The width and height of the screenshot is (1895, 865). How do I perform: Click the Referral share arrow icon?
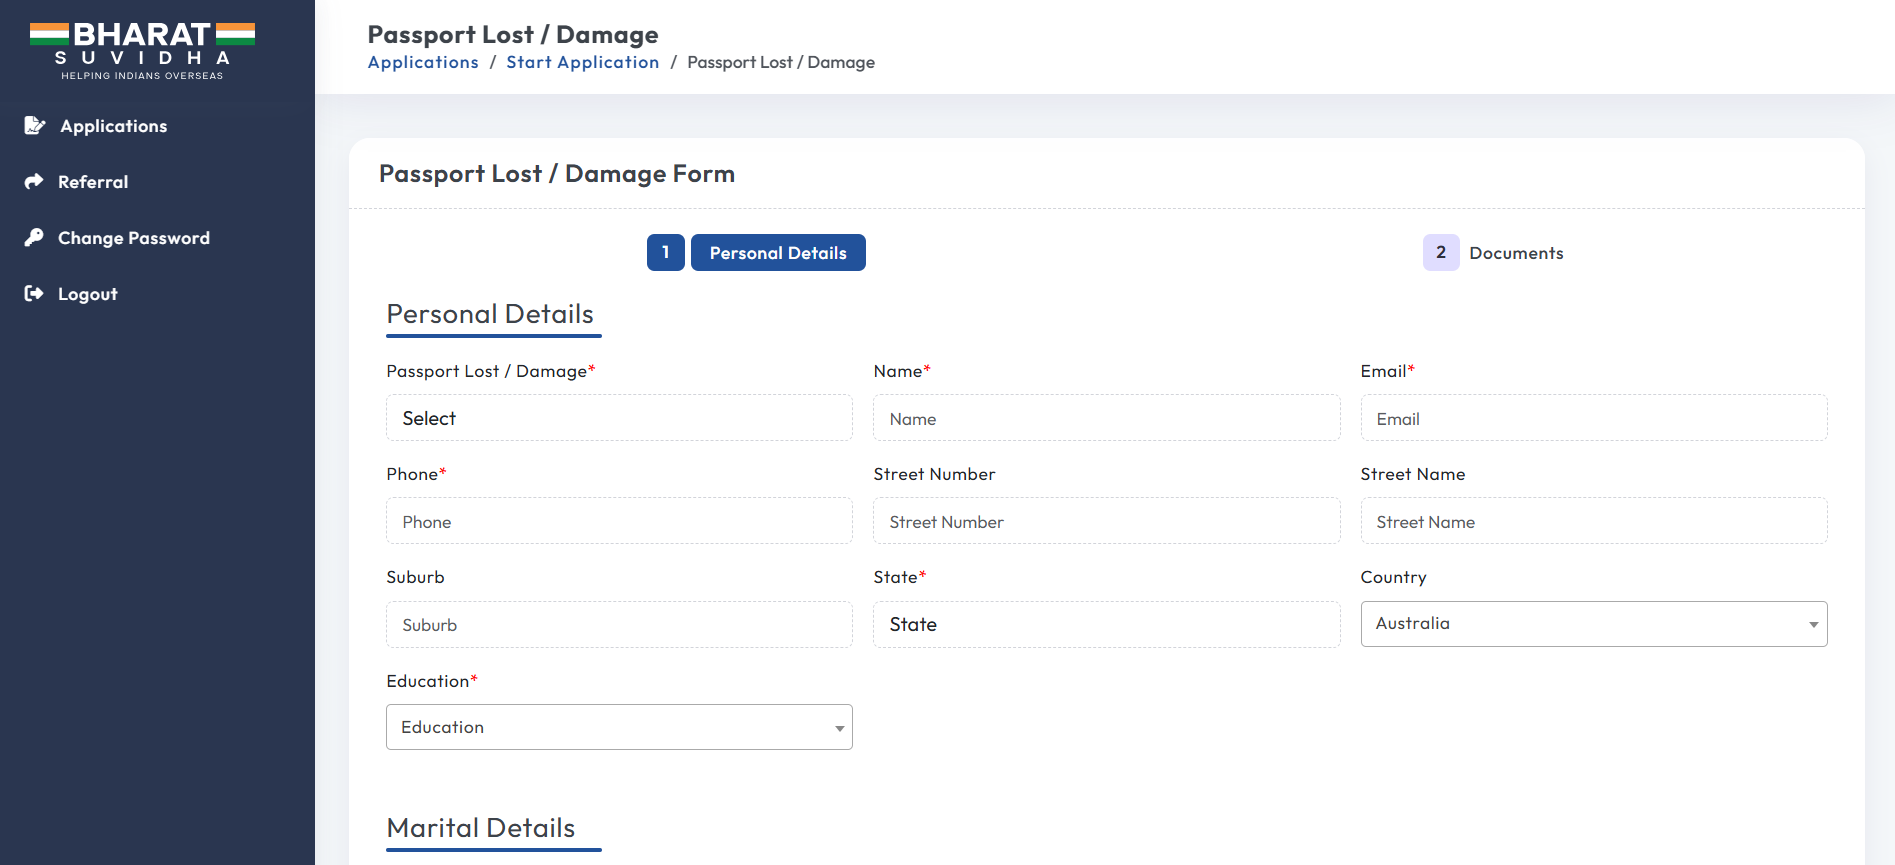[34, 182]
